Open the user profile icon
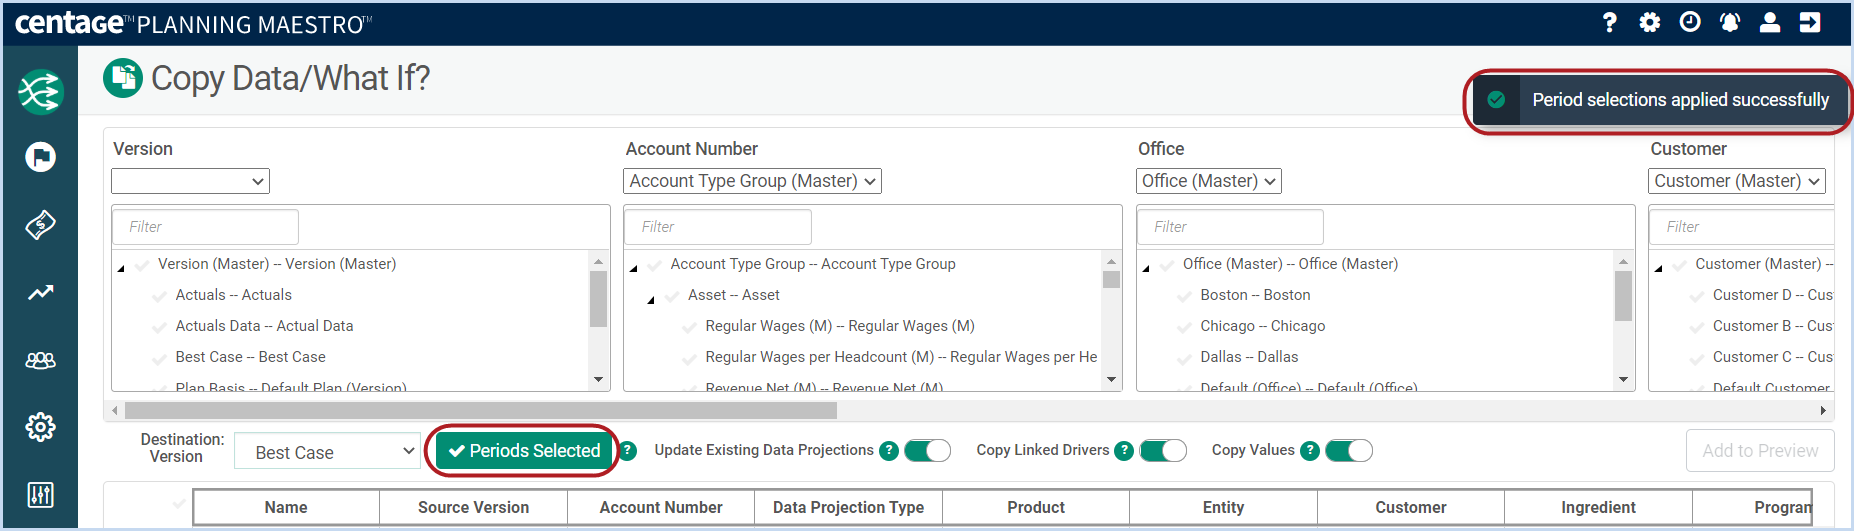 coord(1770,22)
